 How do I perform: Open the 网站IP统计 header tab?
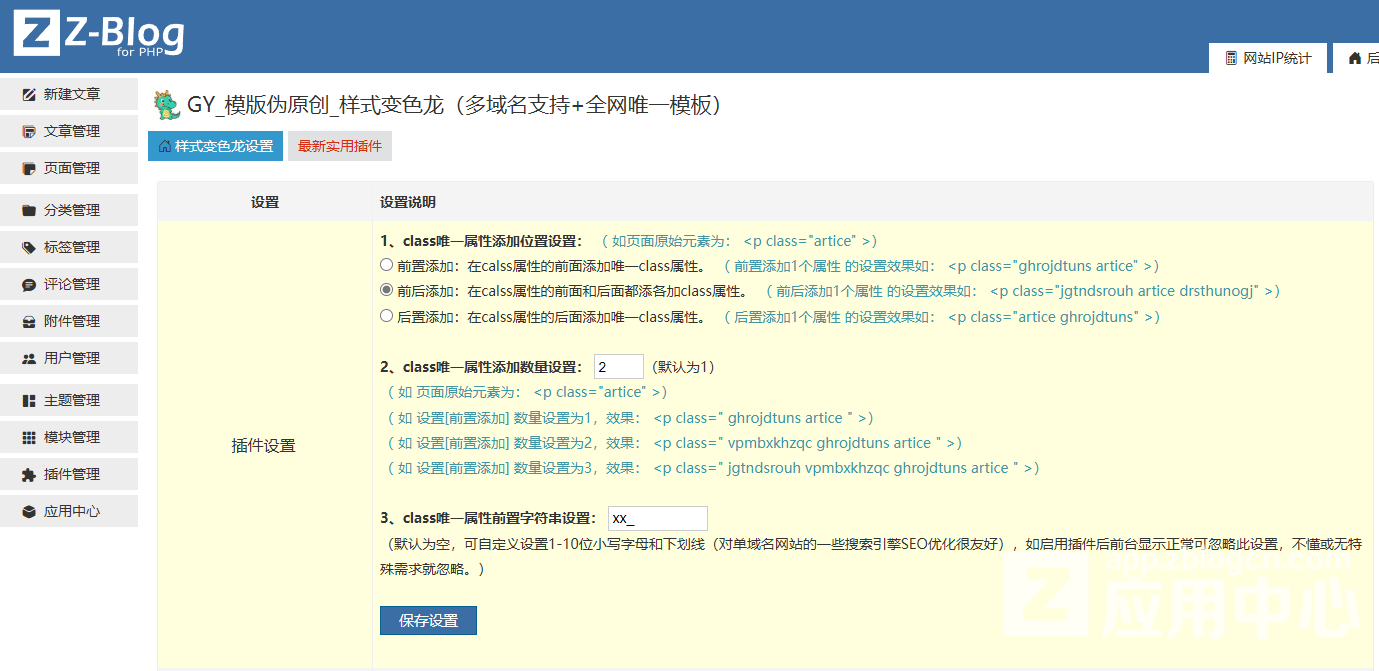tap(1267, 58)
